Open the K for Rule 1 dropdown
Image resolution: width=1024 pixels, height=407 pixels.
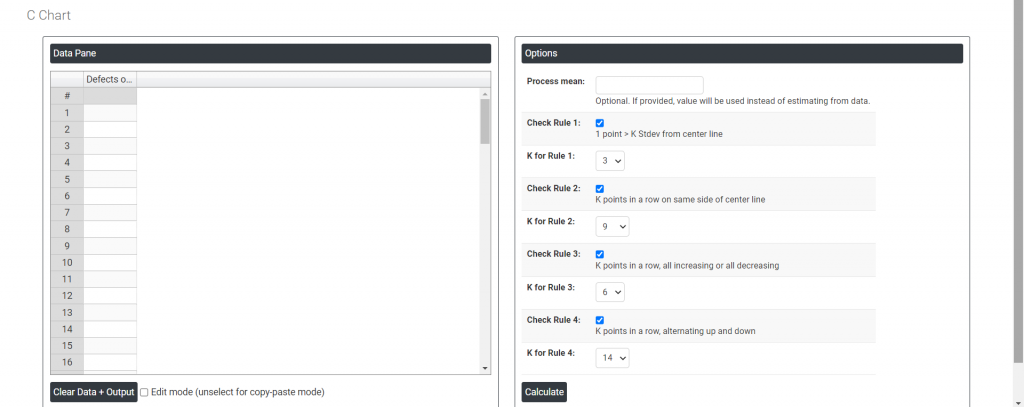tap(610, 160)
